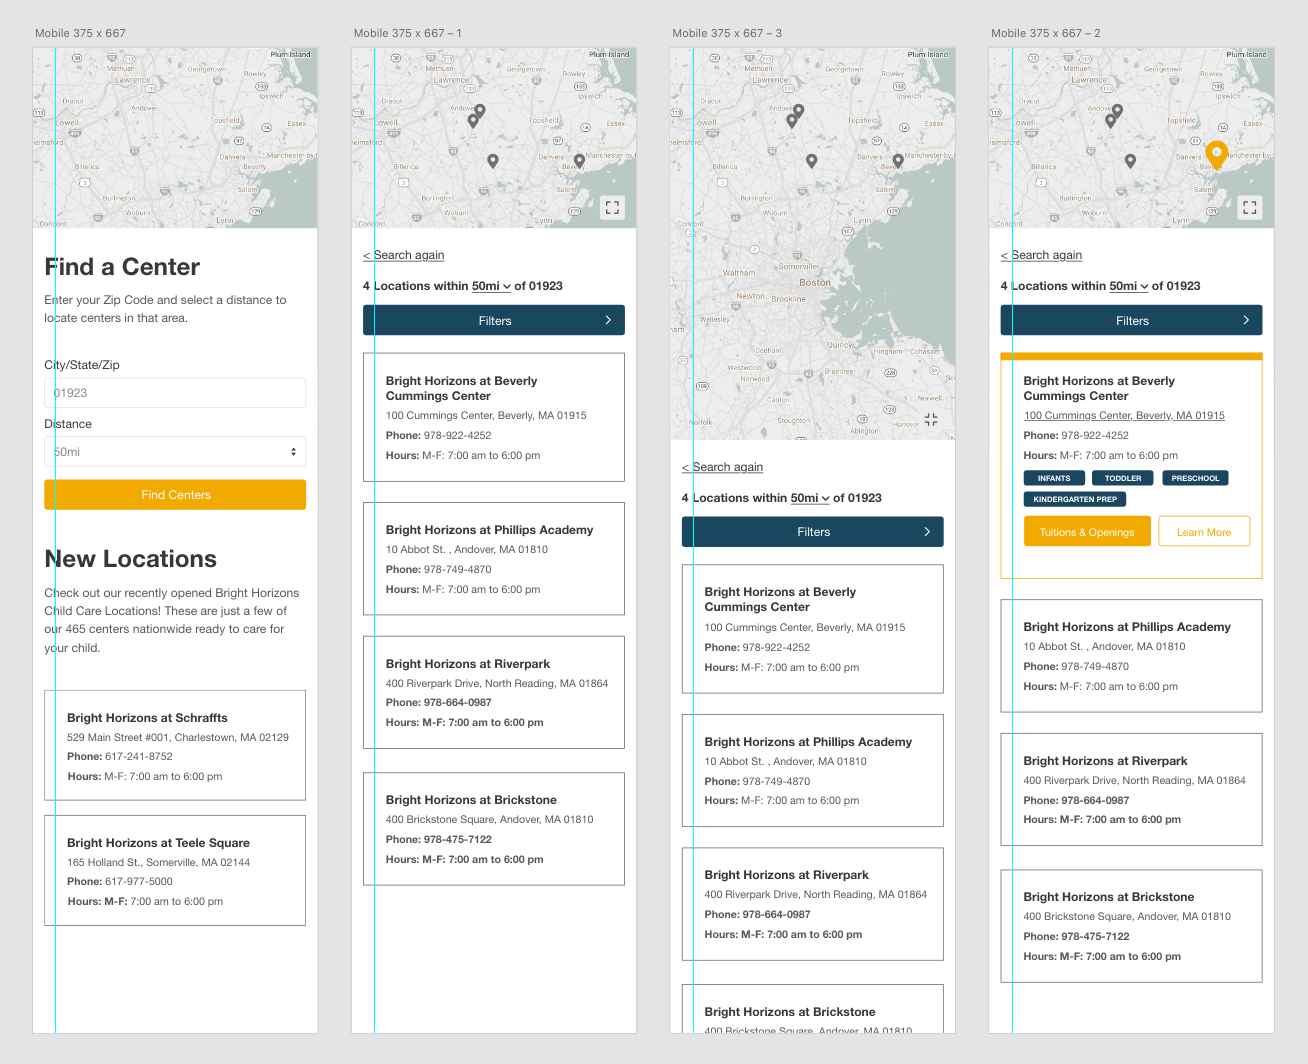Click the TODDLER tag

[x=1123, y=478]
